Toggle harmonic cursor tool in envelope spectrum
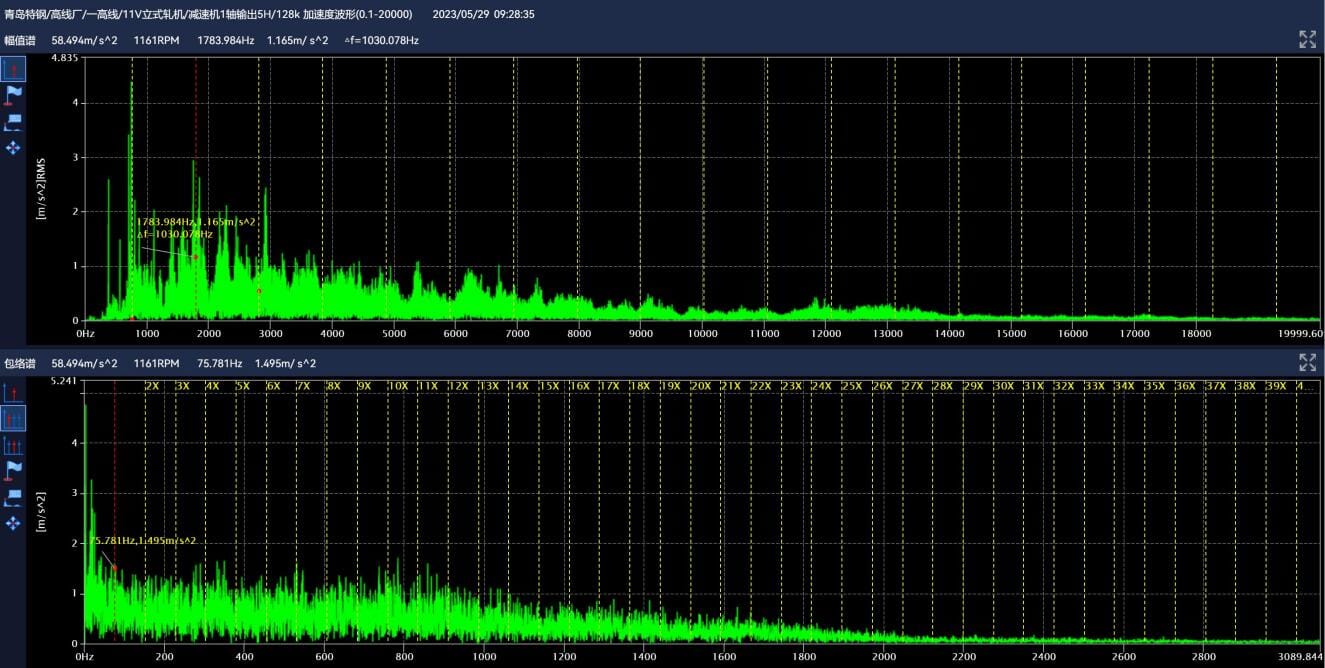This screenshot has width=1325, height=668. [x=13, y=418]
